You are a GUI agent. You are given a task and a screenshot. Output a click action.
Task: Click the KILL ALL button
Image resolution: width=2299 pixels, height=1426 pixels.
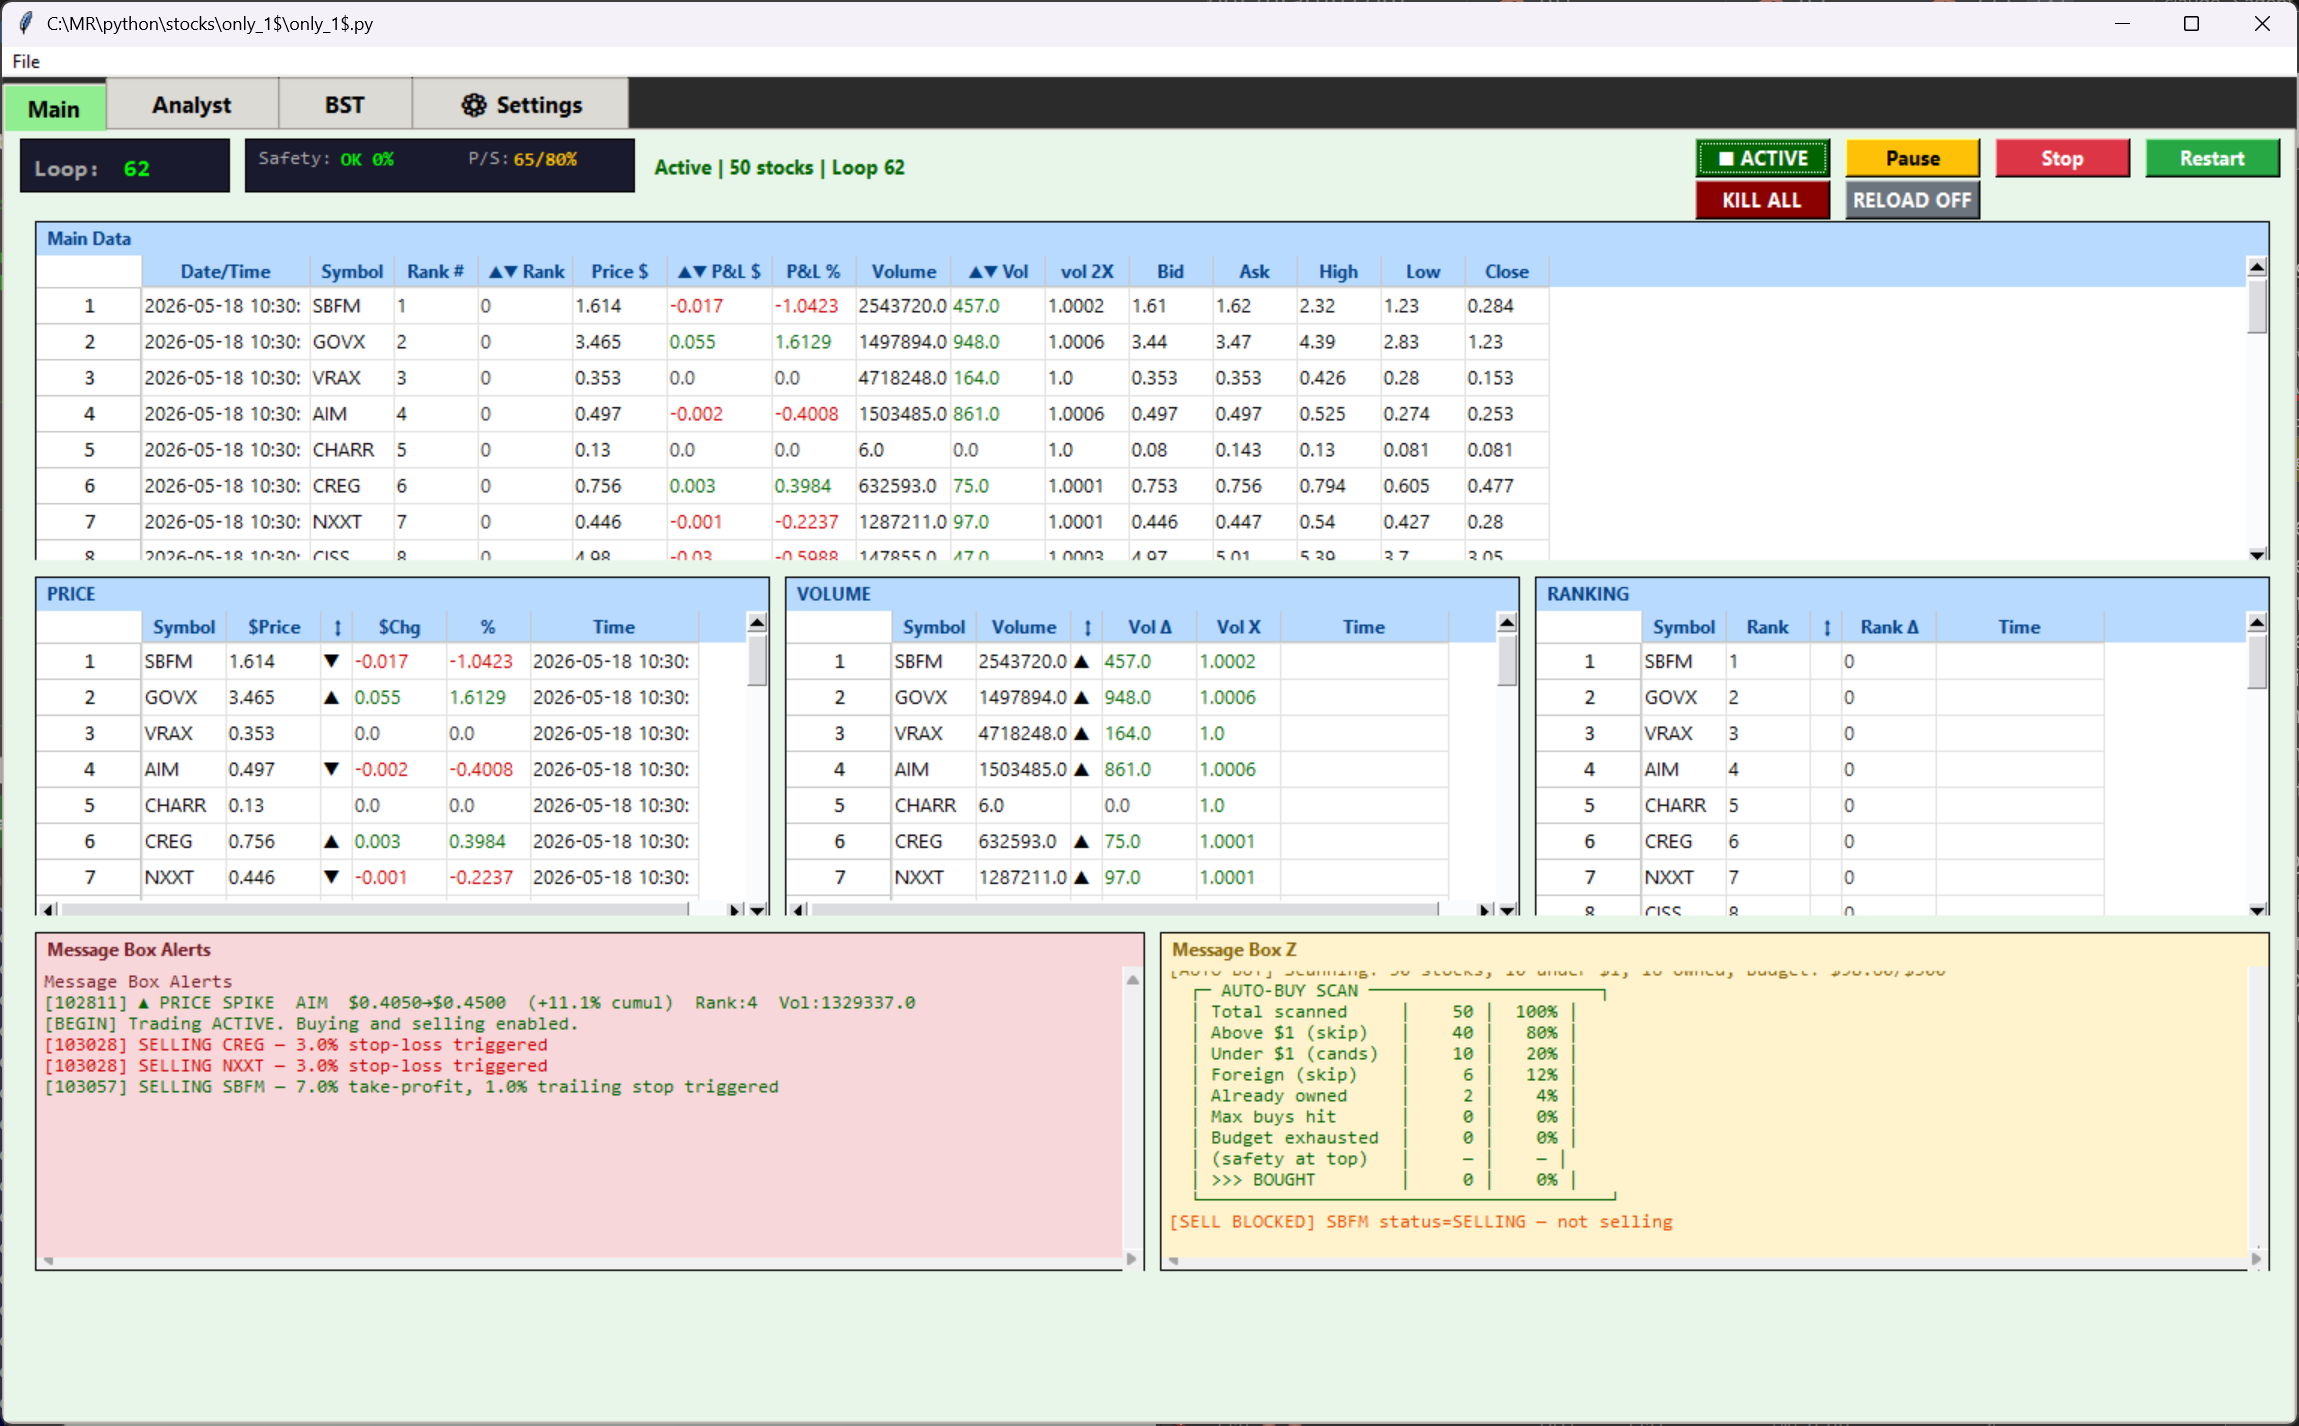click(1763, 200)
